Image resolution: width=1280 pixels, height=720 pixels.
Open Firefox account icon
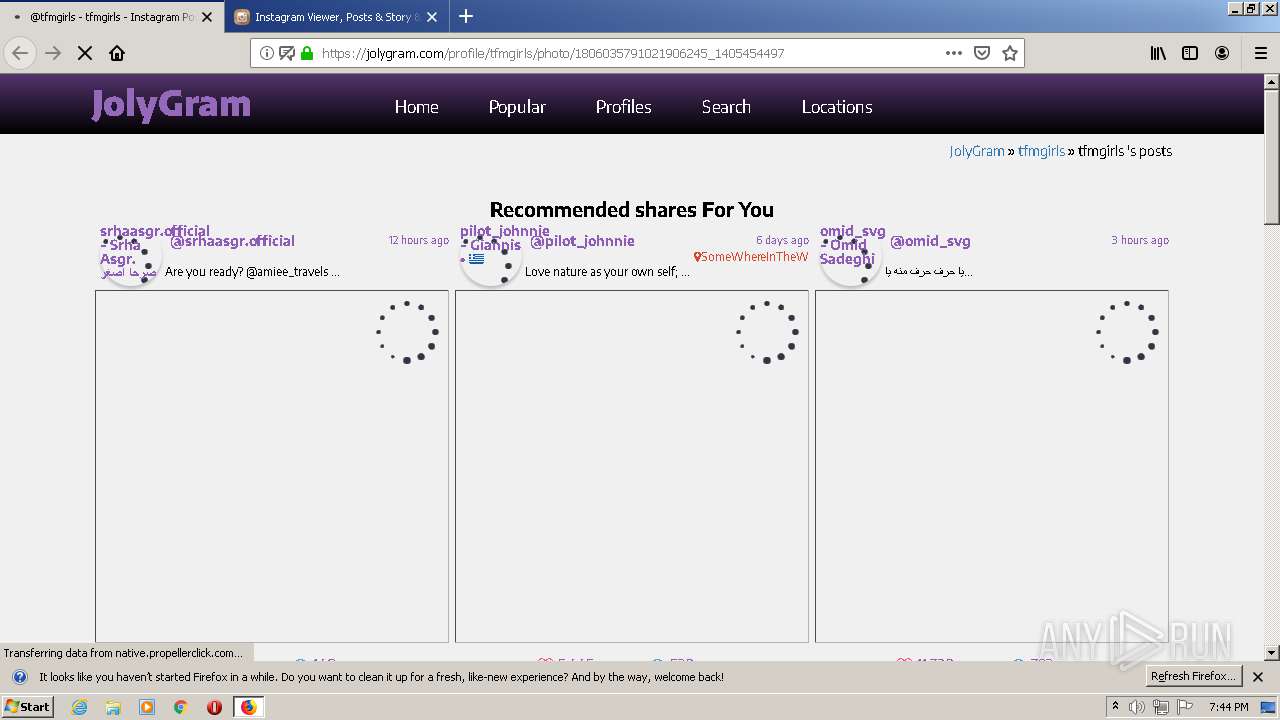[1222, 53]
